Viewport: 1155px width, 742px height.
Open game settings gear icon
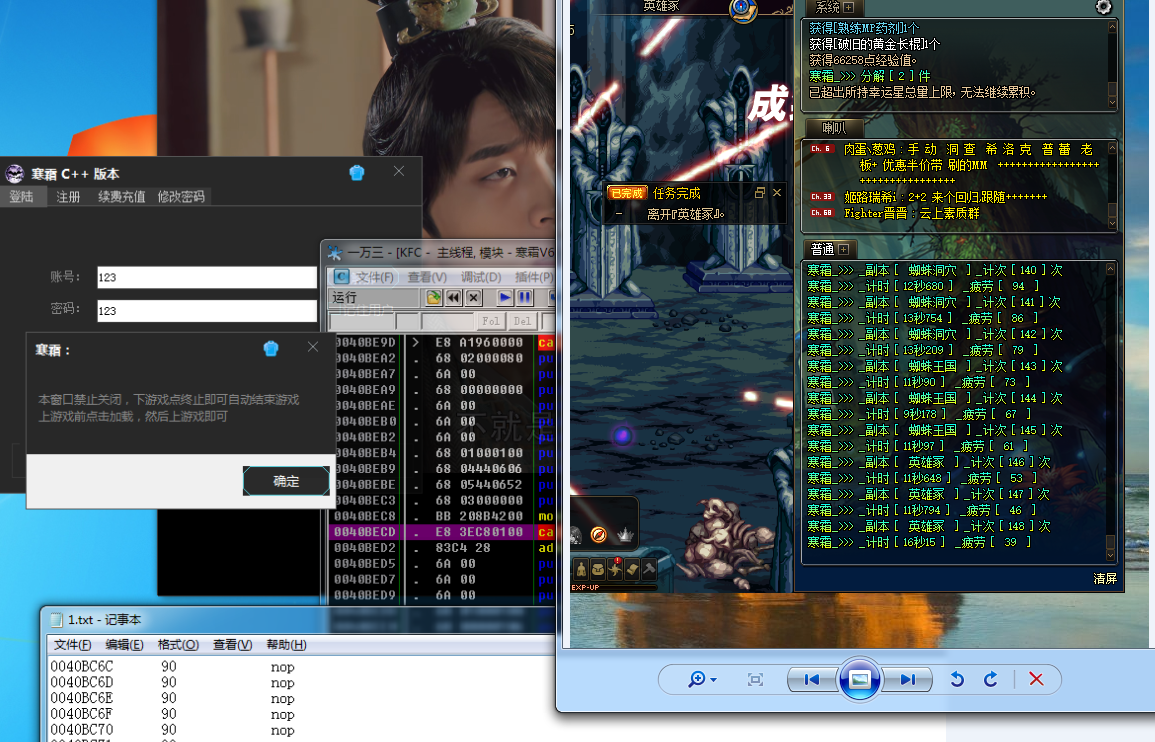1103,7
